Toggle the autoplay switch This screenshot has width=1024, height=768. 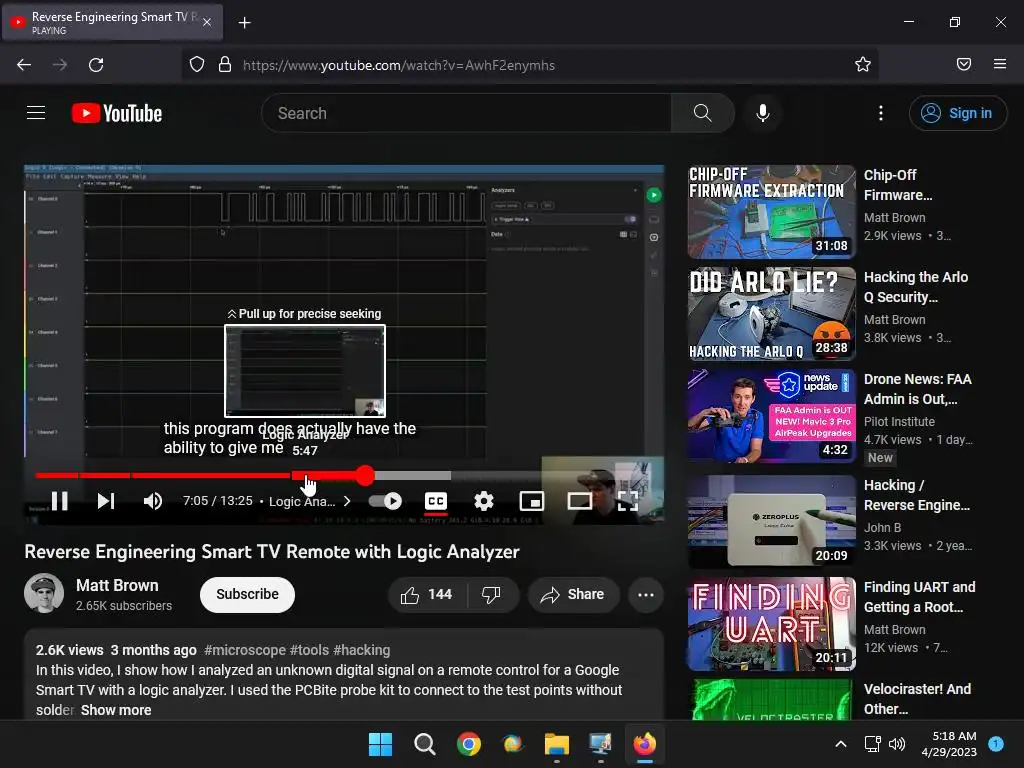pos(385,501)
